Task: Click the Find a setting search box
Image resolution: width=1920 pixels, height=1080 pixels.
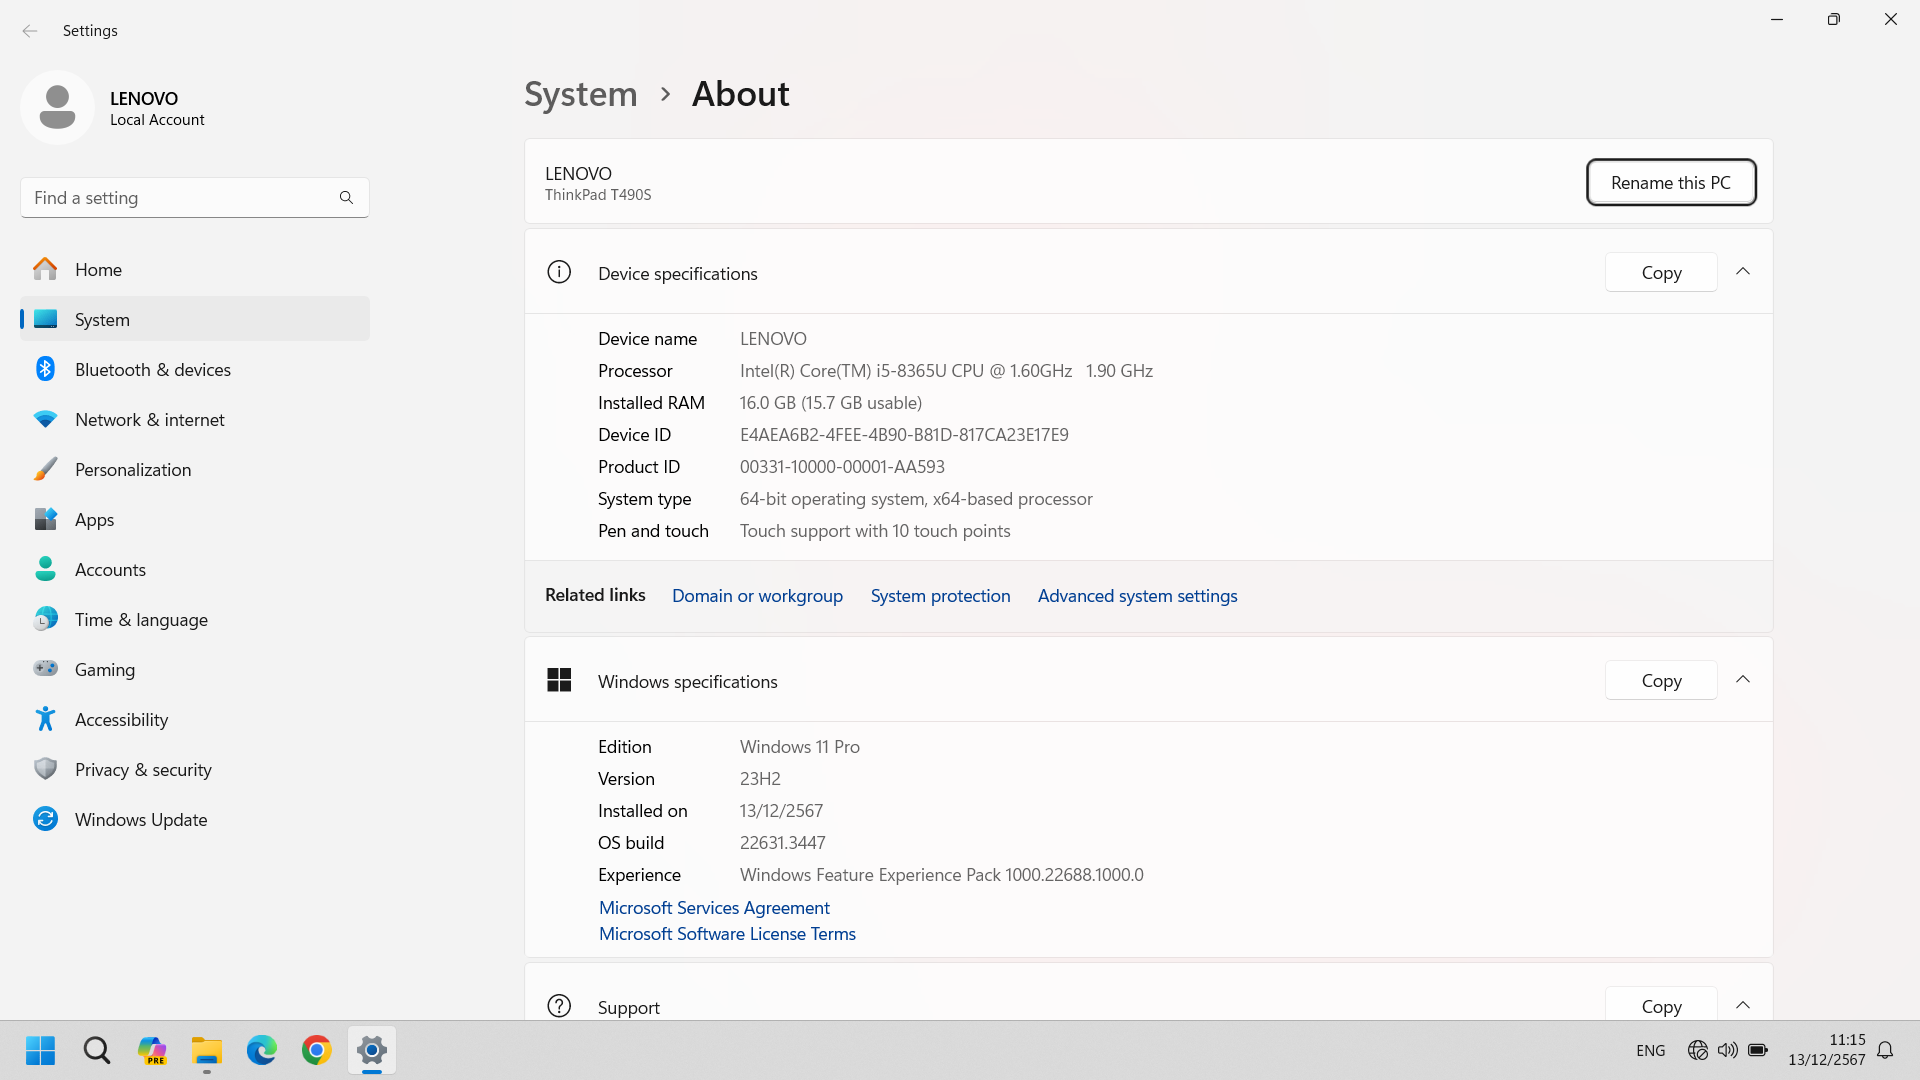Action: coord(195,198)
